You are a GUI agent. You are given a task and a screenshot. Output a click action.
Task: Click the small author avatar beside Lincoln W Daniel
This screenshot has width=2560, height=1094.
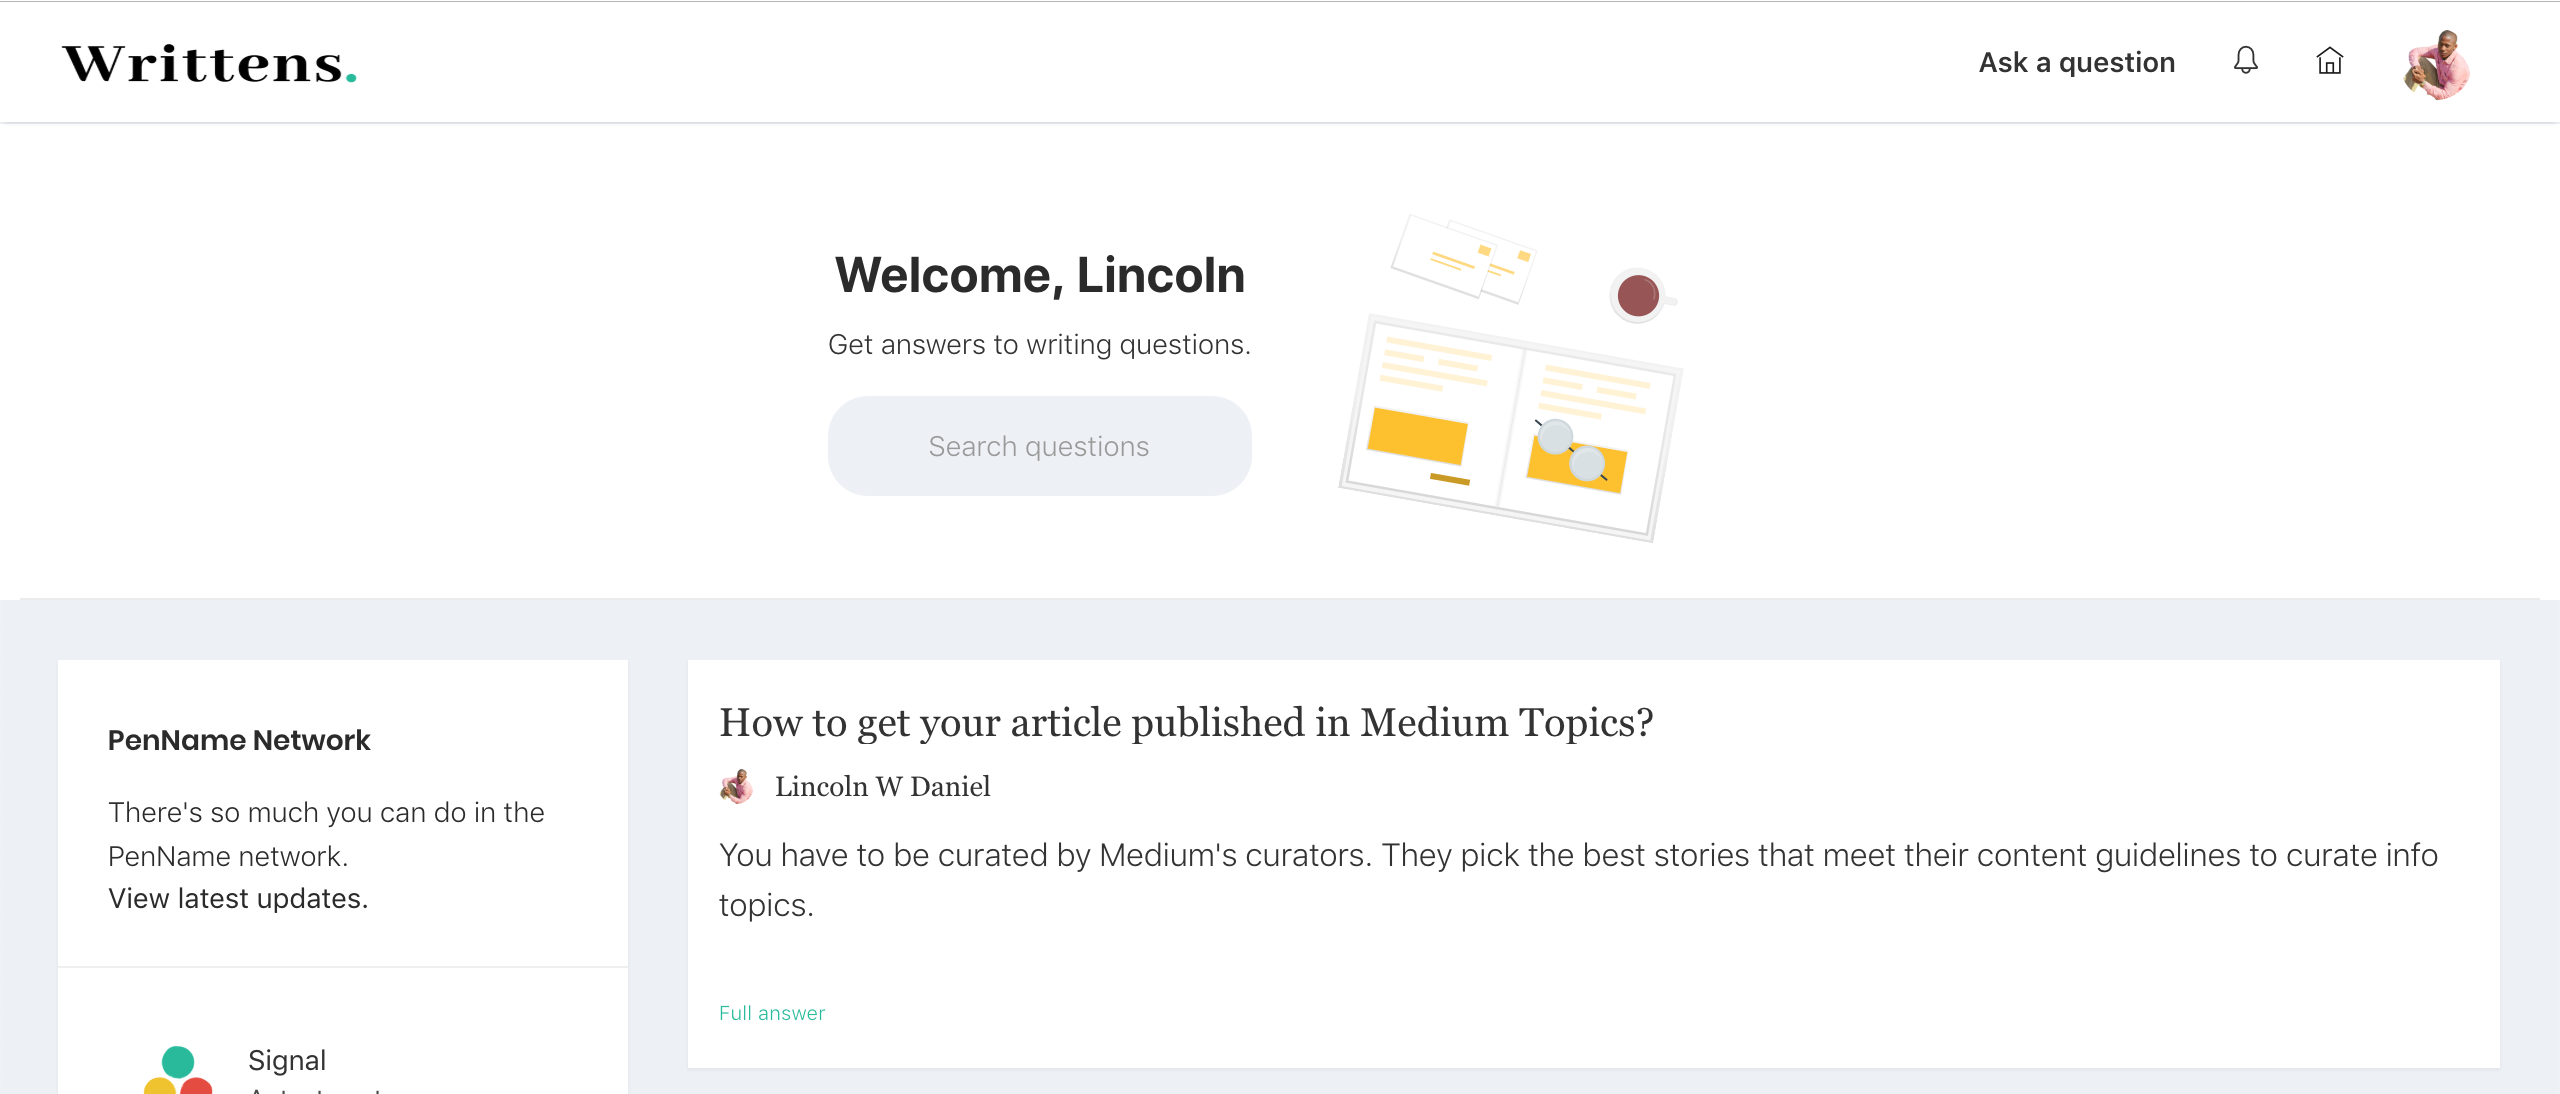(x=737, y=787)
